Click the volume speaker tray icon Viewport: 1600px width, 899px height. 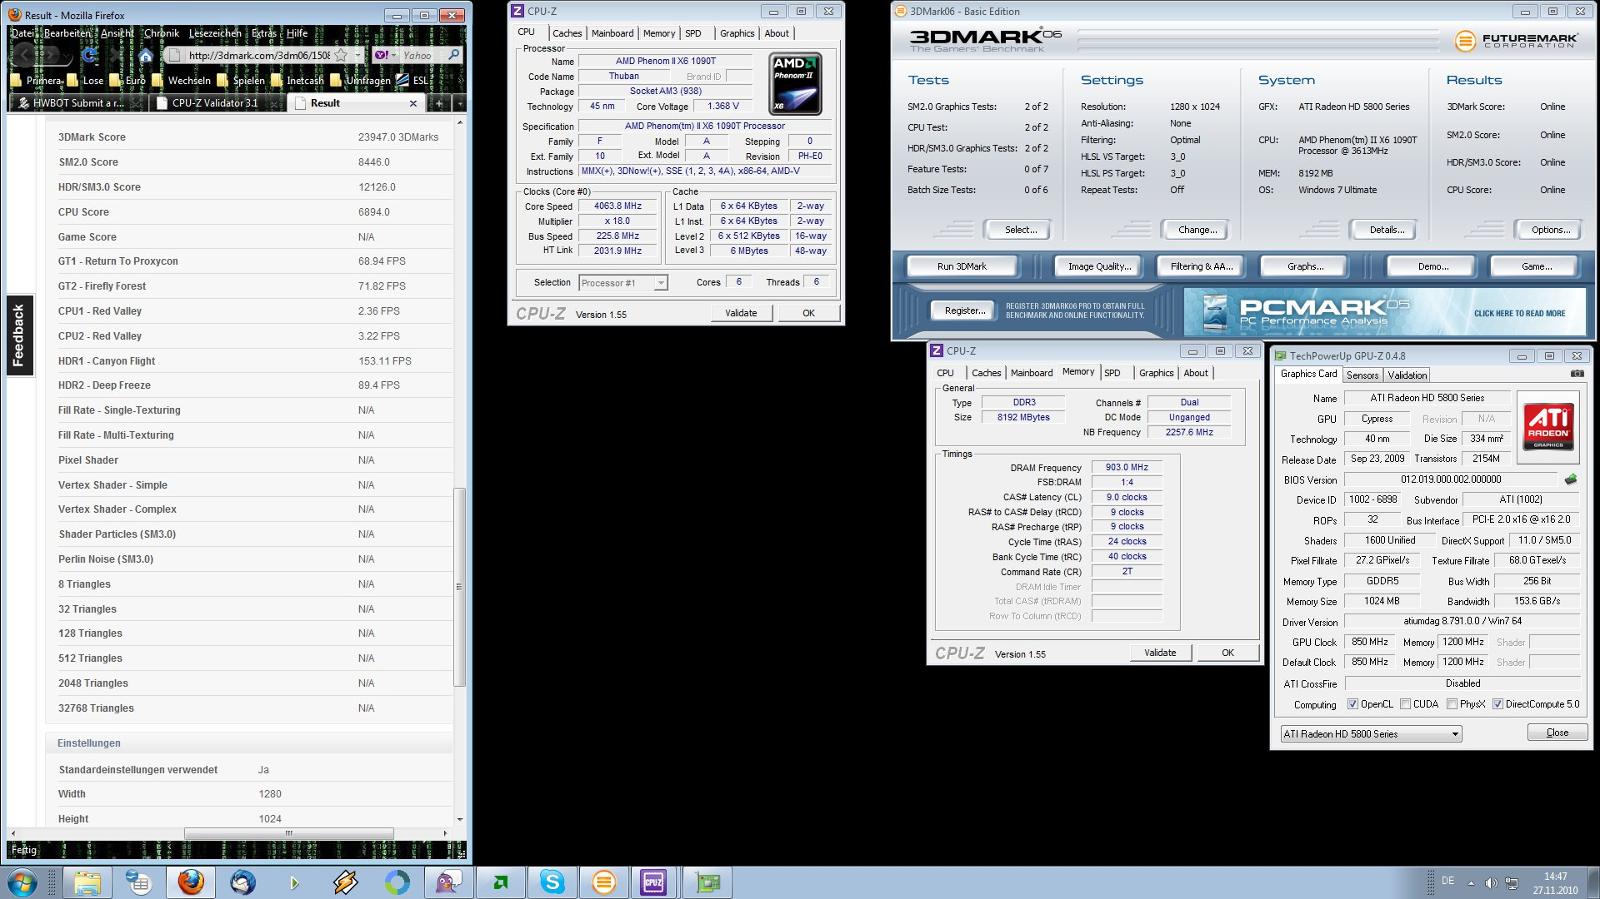(1491, 883)
